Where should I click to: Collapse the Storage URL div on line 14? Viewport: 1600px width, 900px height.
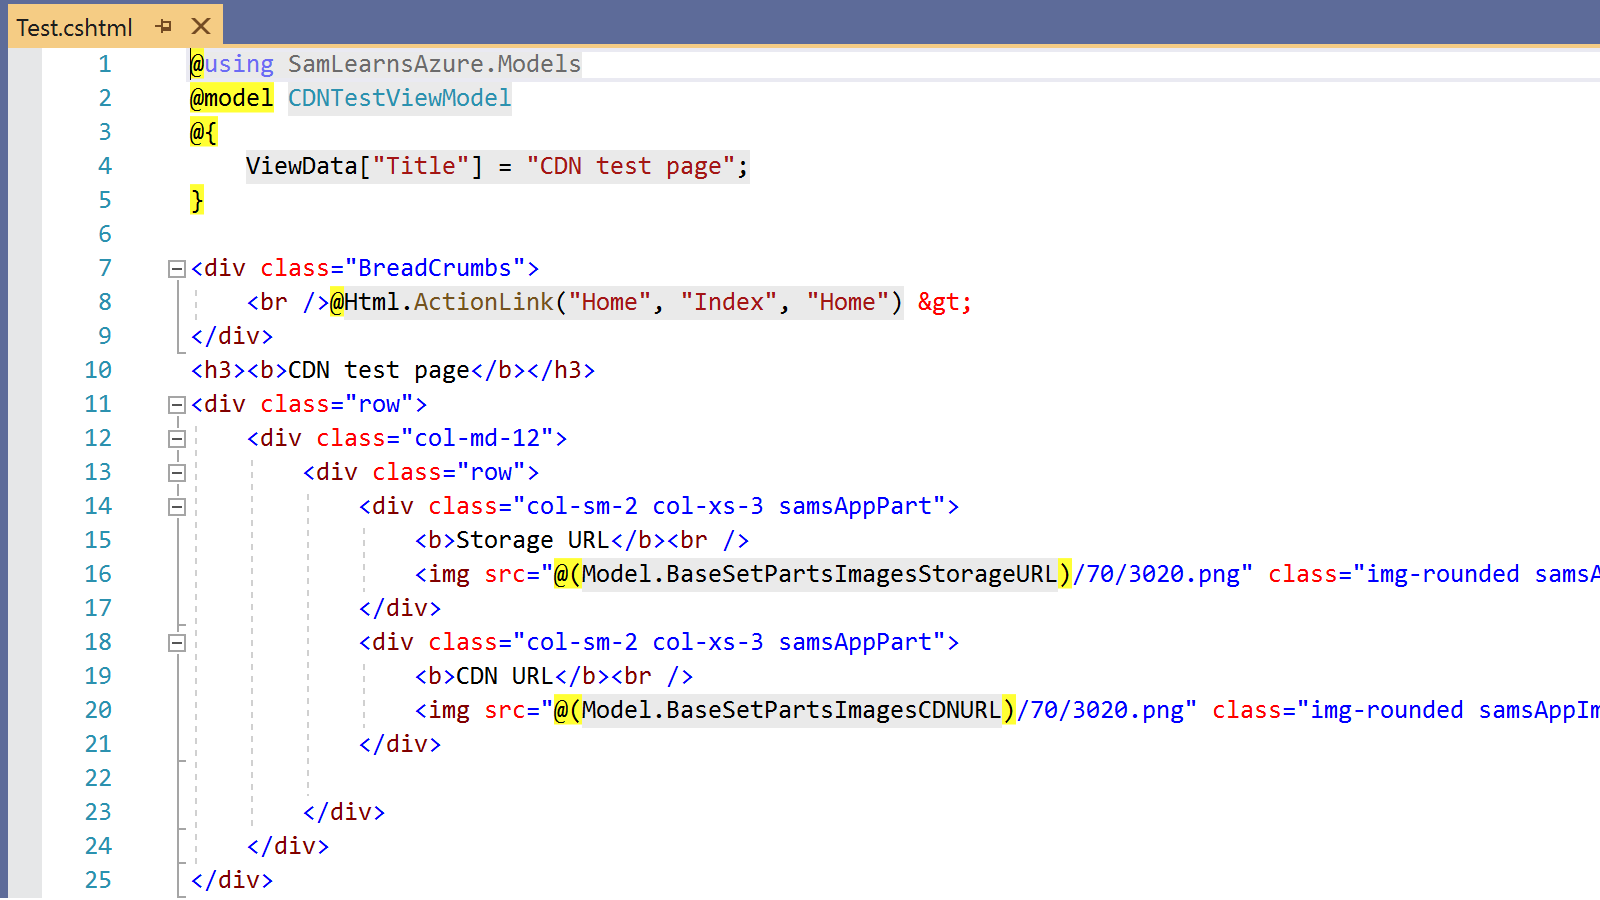pyautogui.click(x=177, y=507)
